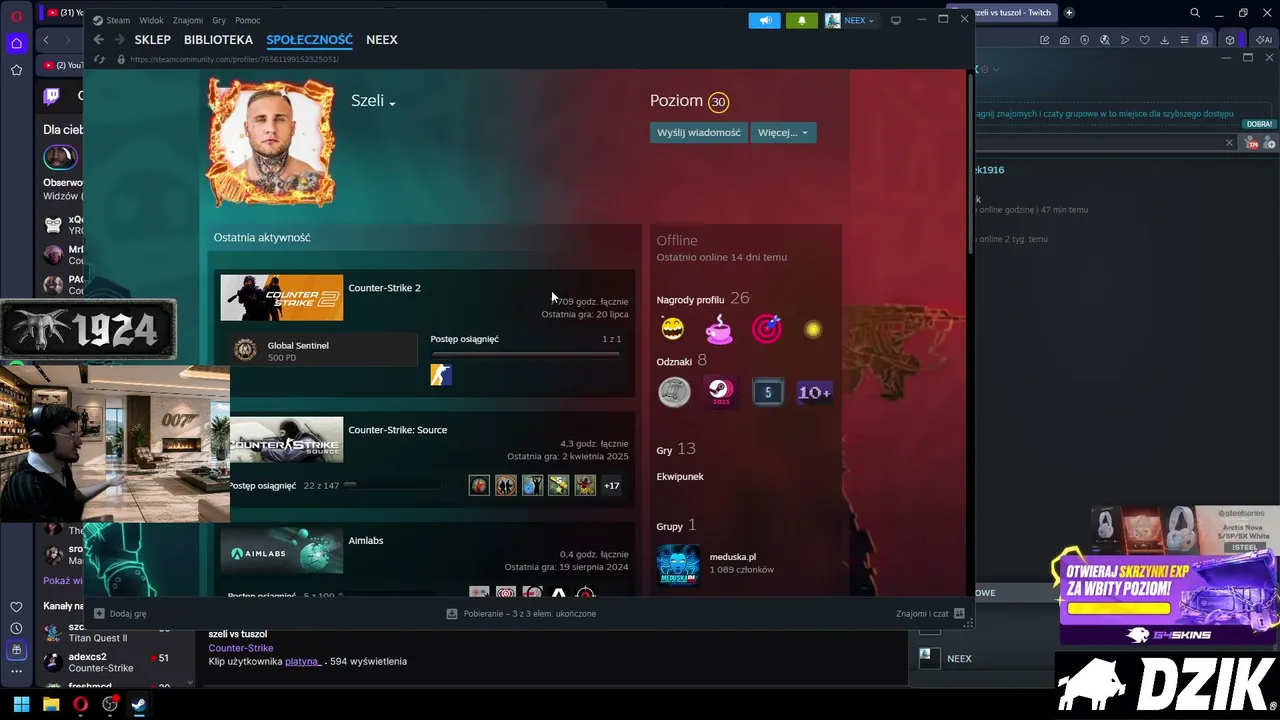Open the number 5 badge
Viewport: 1280px width, 720px height.
coord(768,392)
